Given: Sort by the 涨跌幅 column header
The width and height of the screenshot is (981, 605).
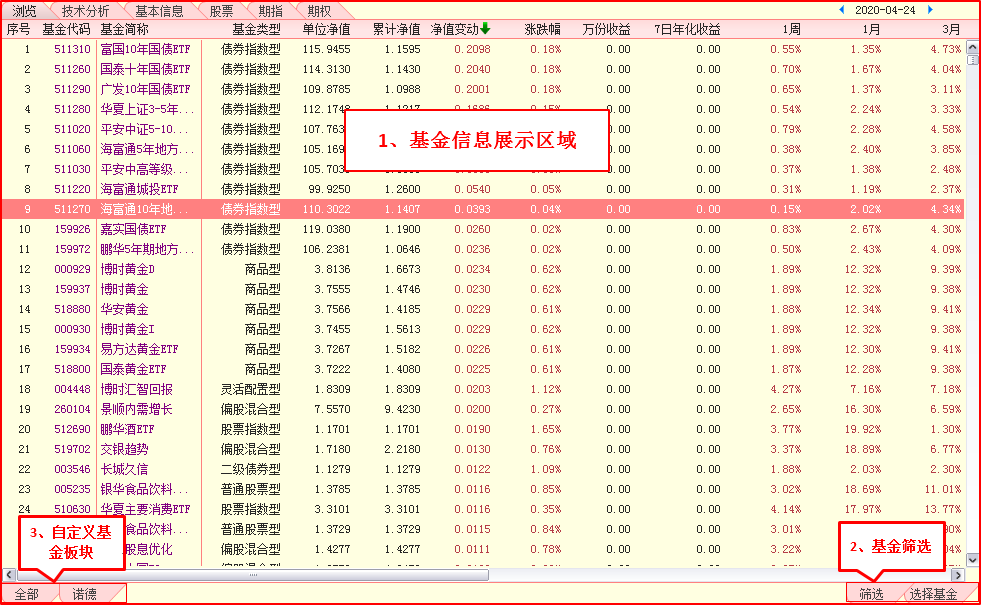Looking at the screenshot, I should point(543,29).
